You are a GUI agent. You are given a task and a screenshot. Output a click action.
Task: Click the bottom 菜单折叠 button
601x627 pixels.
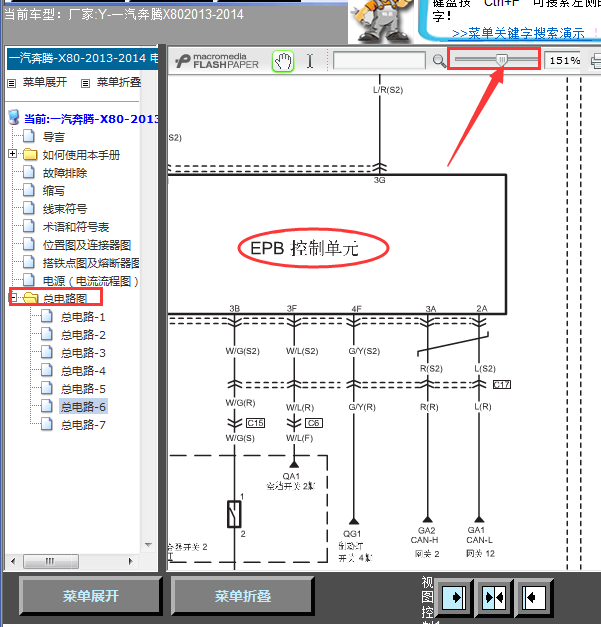pos(243,596)
